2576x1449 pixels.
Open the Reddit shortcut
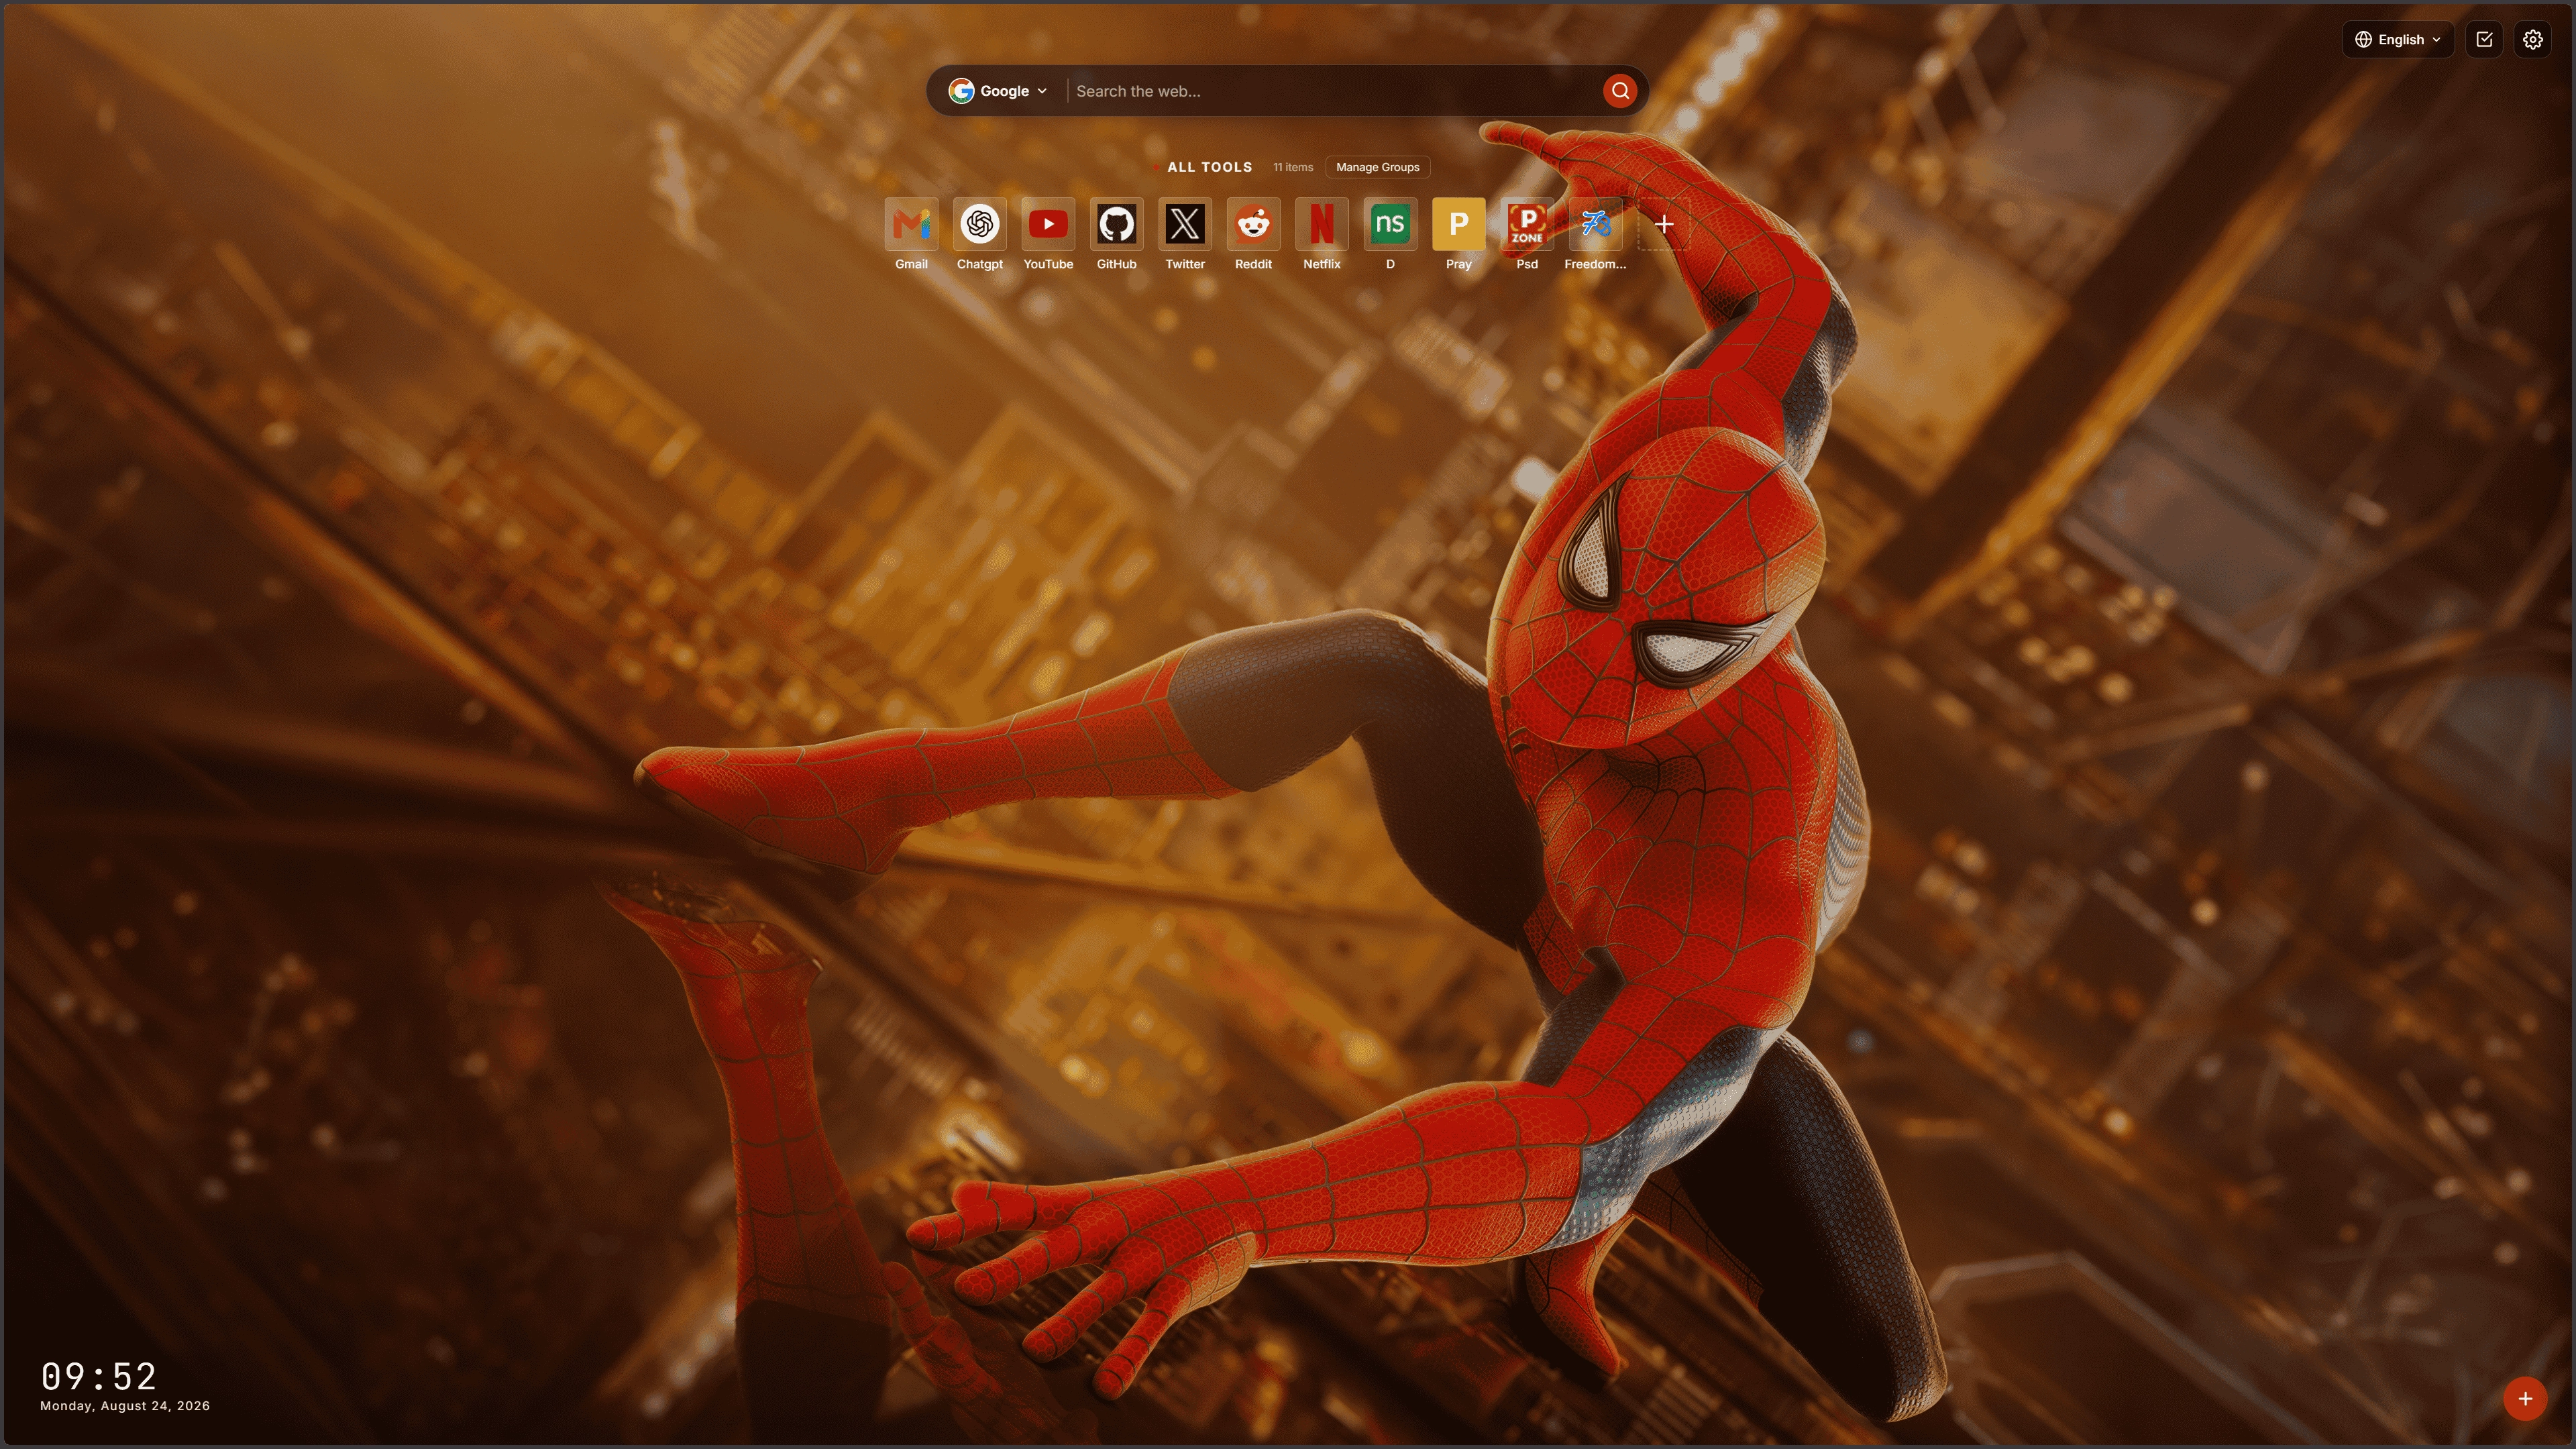tap(1253, 225)
